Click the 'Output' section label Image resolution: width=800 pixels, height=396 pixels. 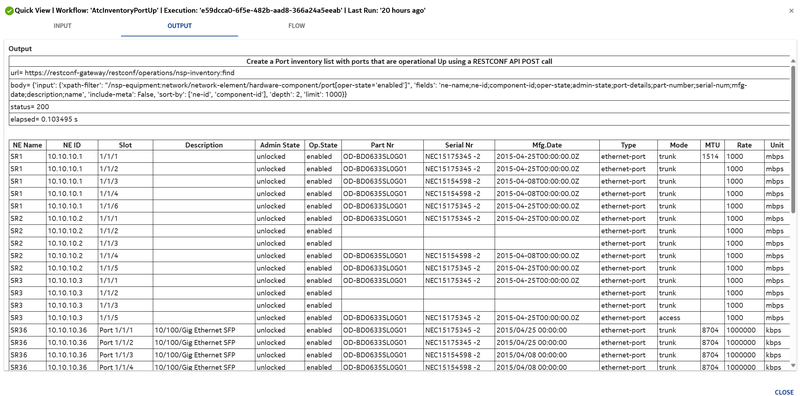coord(20,49)
